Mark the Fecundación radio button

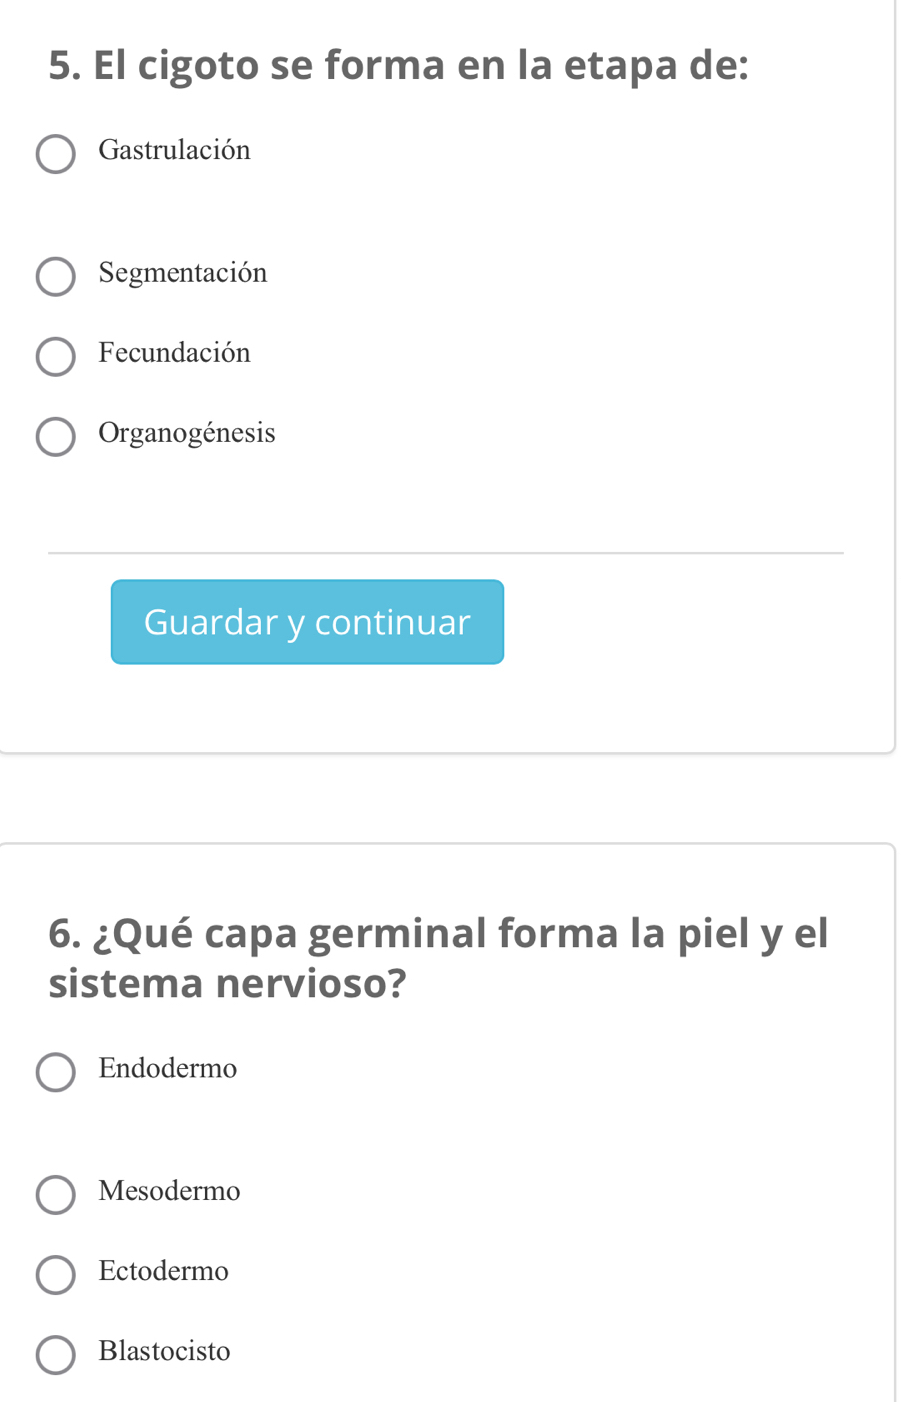[56, 357]
